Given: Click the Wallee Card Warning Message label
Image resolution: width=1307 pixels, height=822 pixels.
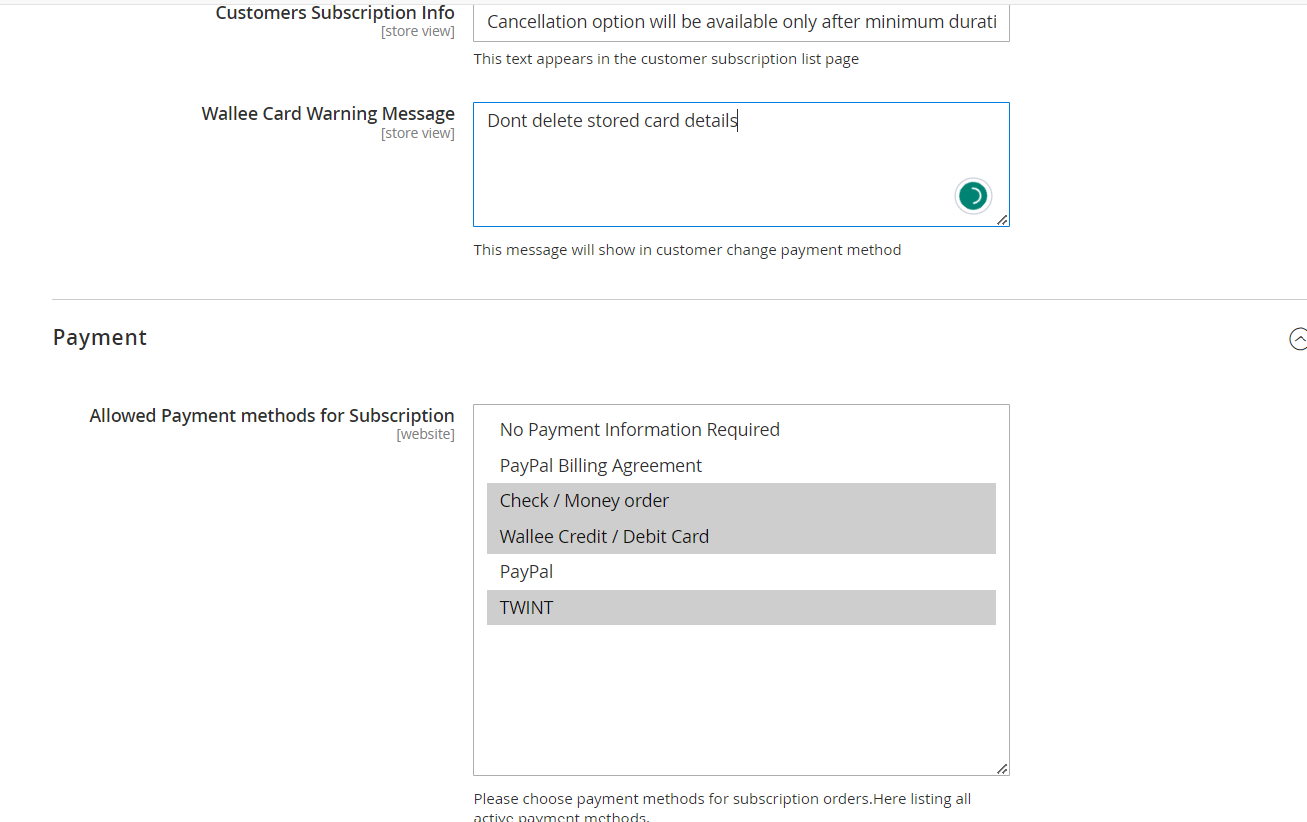Looking at the screenshot, I should [x=328, y=114].
